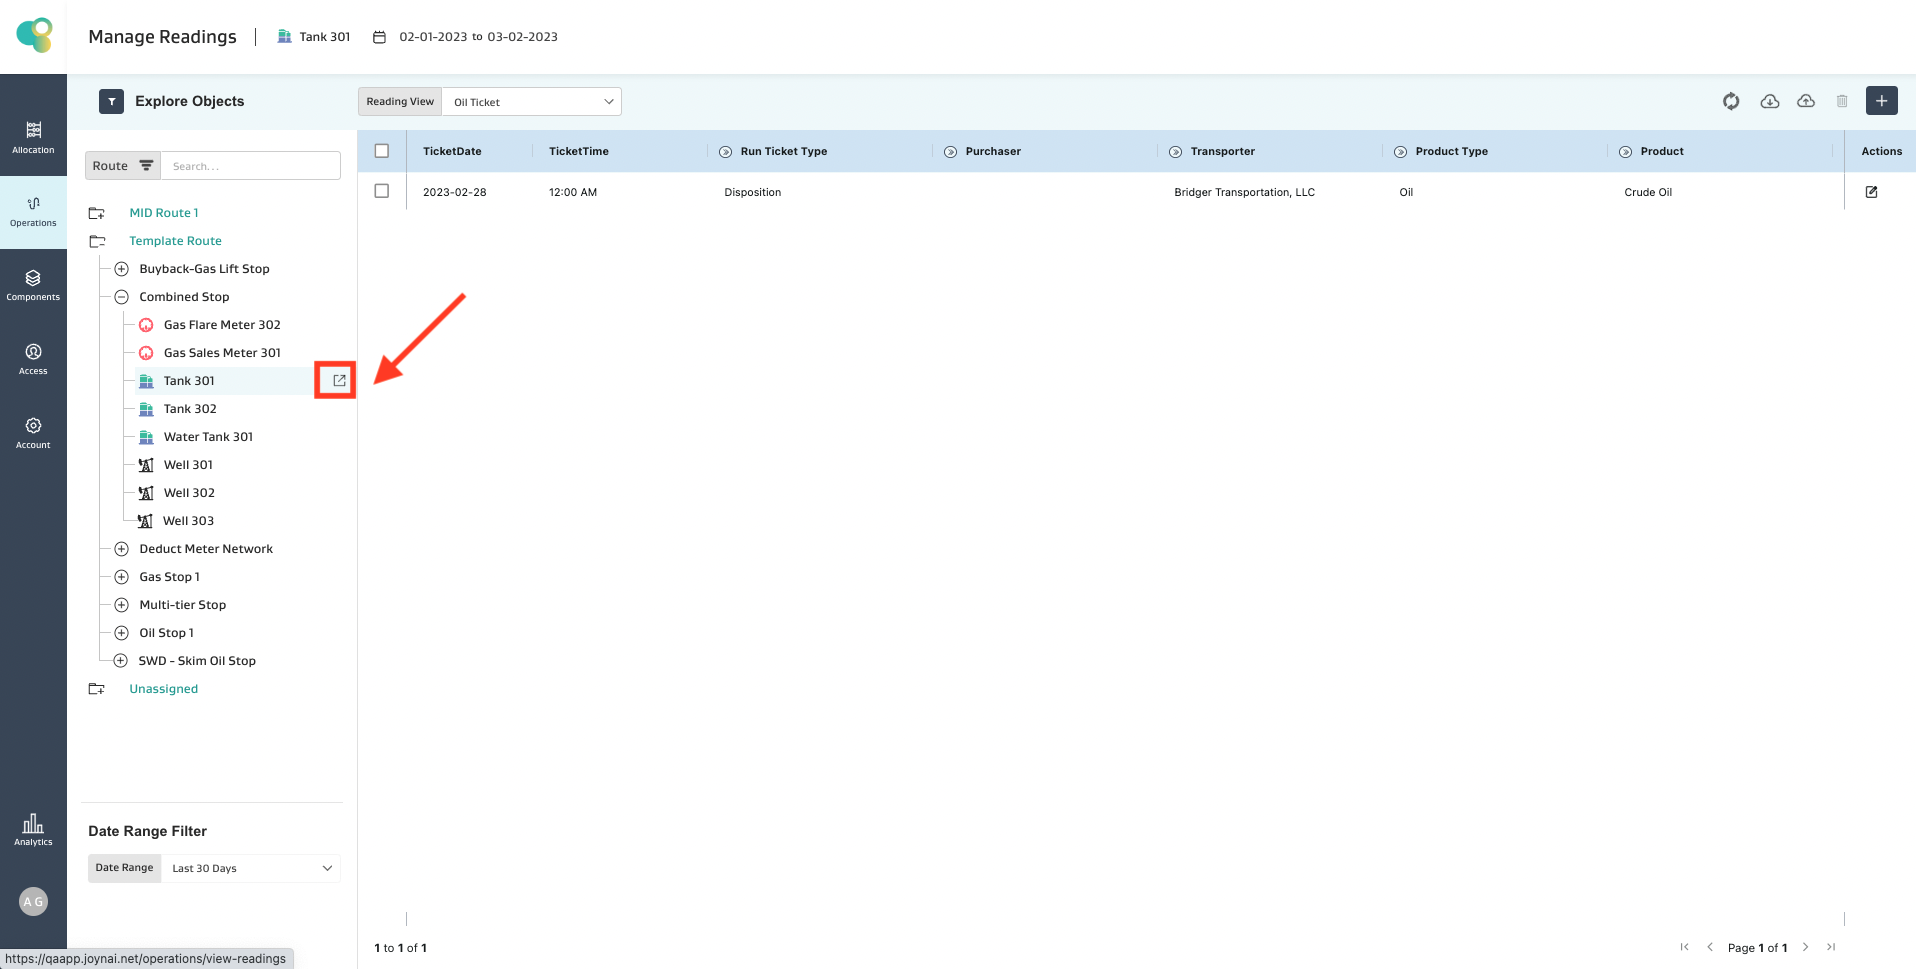Select Well 303 in the tree
1916x969 pixels.
coord(188,521)
